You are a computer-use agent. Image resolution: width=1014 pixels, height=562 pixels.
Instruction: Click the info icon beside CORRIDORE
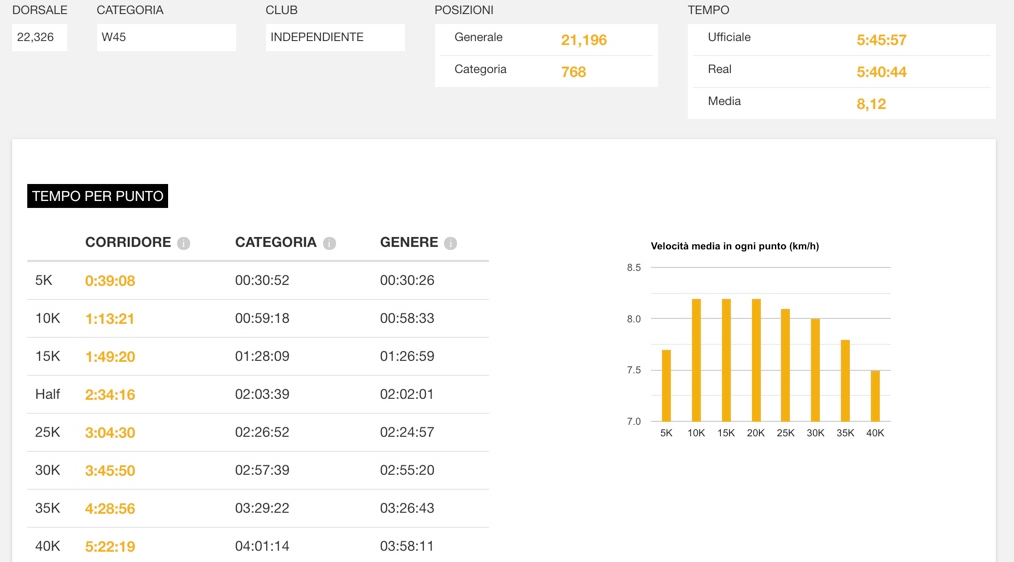184,243
